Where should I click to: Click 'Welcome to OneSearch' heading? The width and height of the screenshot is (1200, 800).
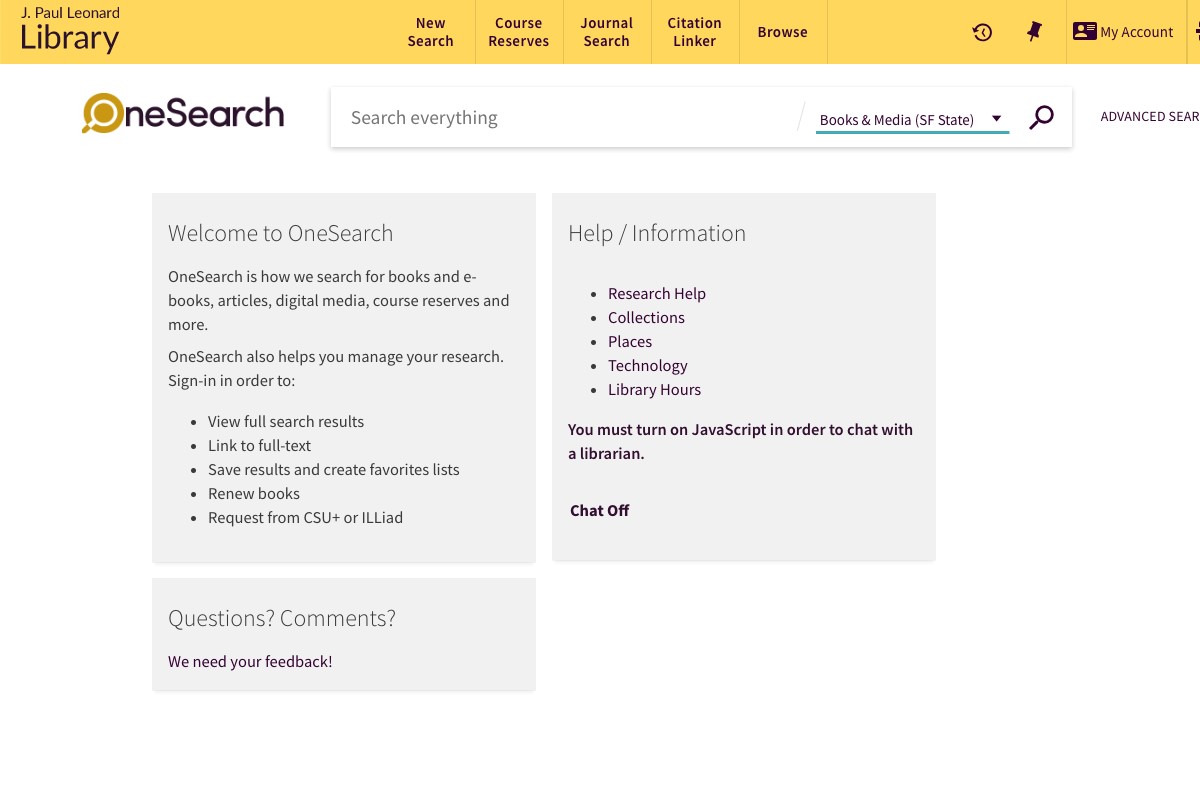tap(281, 233)
